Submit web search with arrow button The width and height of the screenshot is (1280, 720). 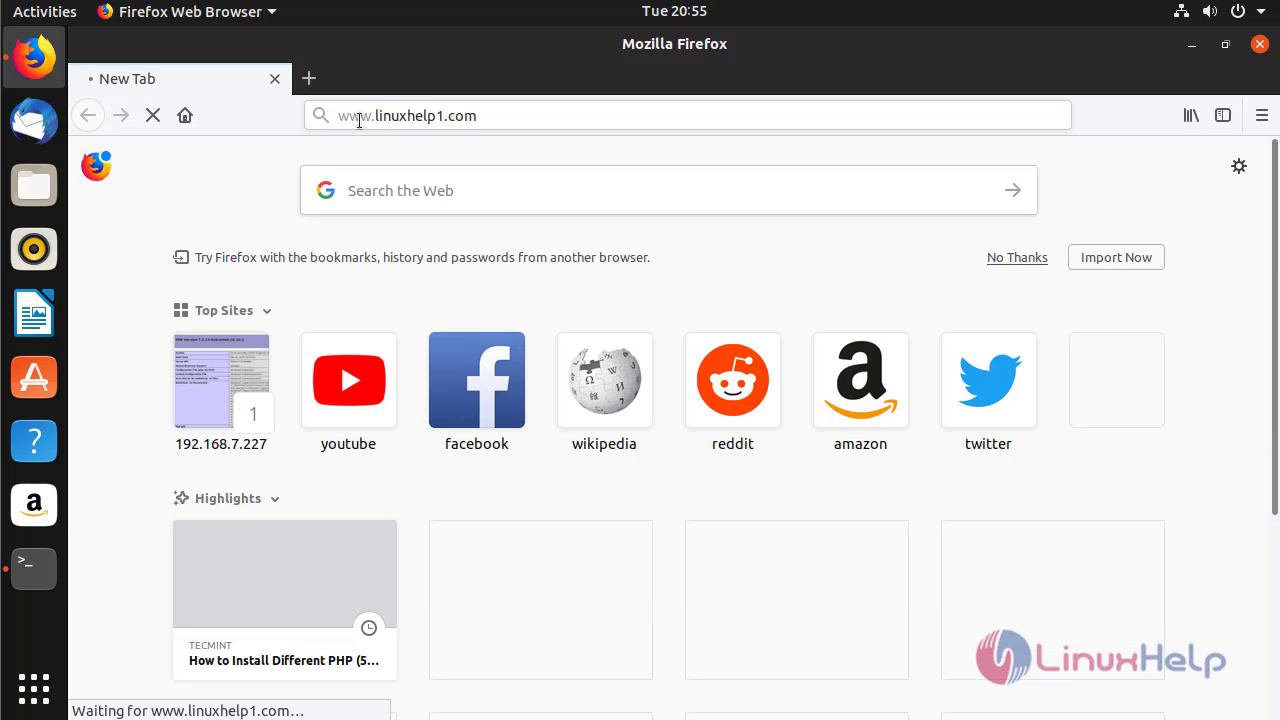[1013, 190]
